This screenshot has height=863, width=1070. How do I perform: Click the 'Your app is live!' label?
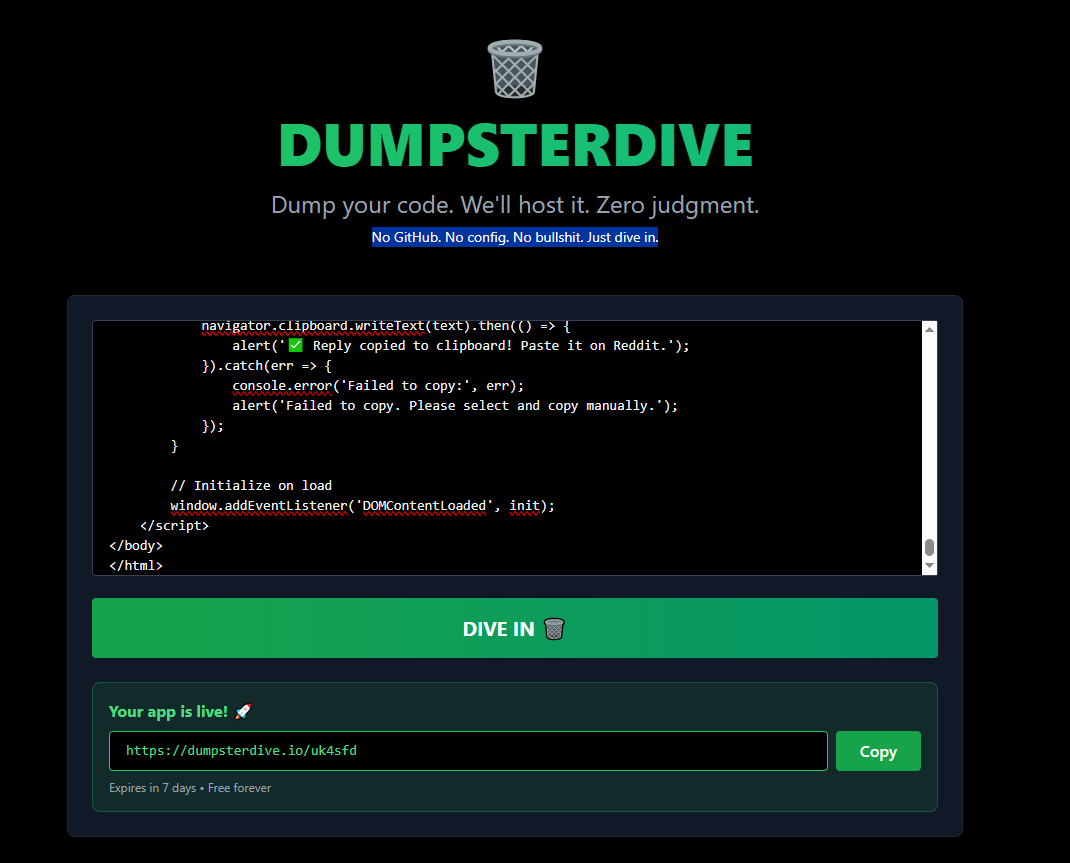point(166,711)
